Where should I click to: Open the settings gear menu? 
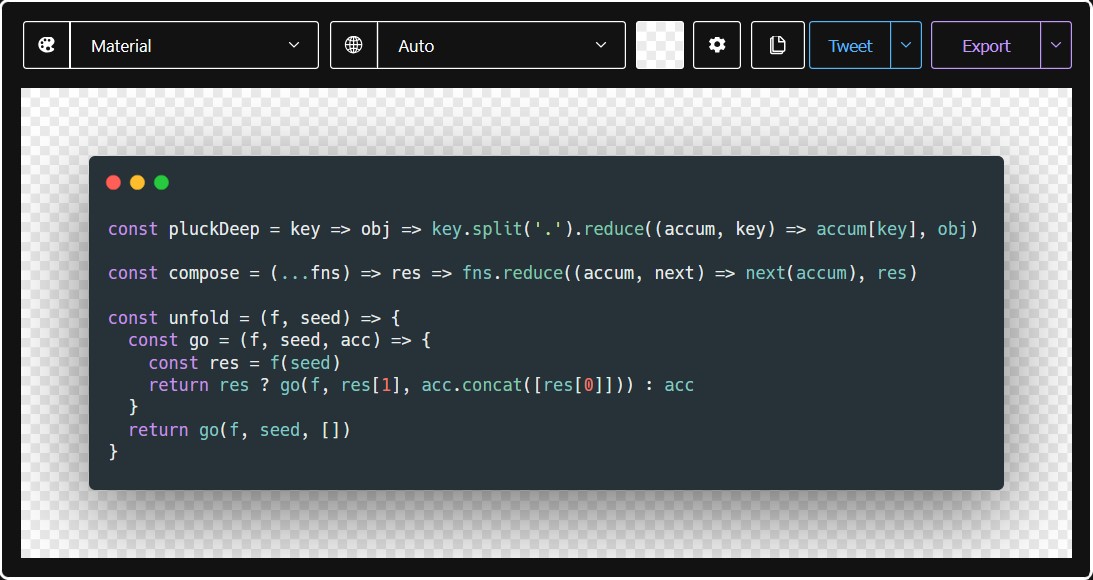pyautogui.click(x=716, y=46)
